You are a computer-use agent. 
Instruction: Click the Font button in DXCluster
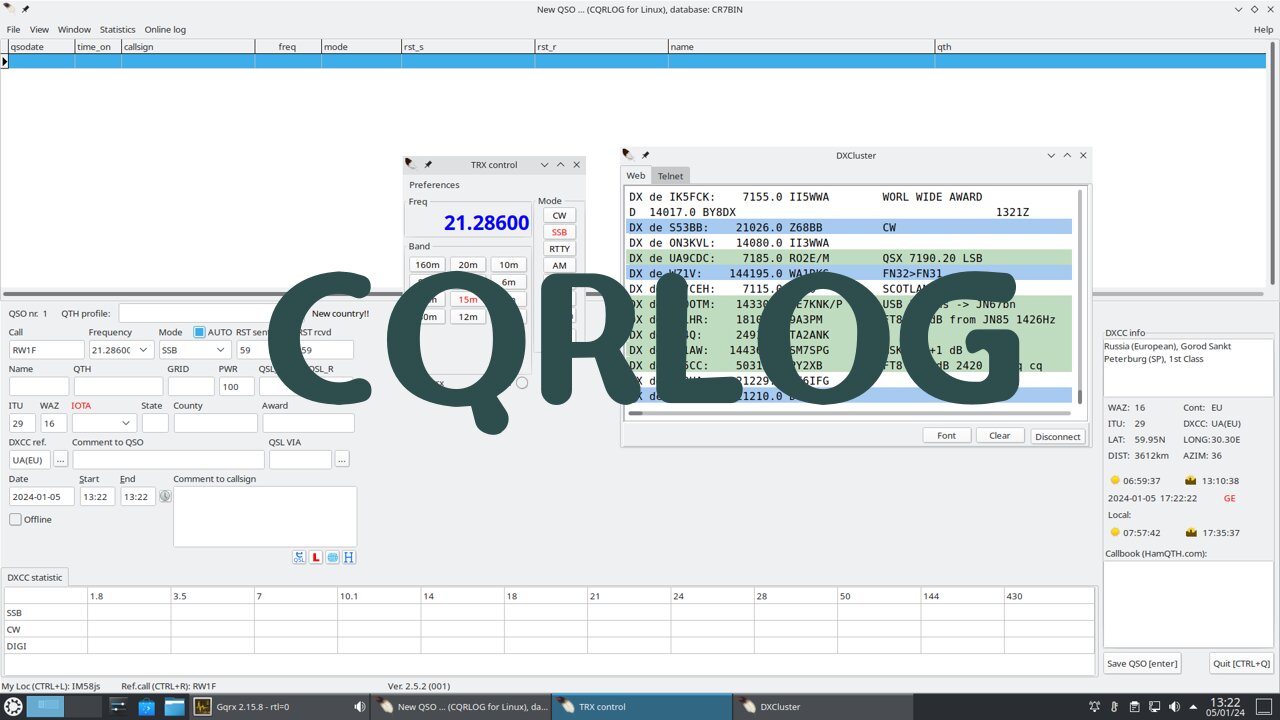(x=946, y=435)
